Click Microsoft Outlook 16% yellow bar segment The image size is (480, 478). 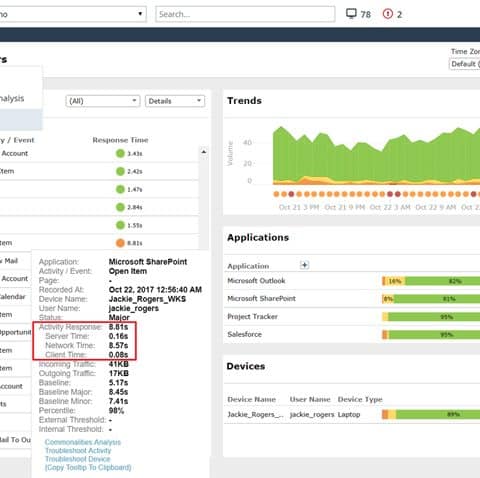click(395, 281)
